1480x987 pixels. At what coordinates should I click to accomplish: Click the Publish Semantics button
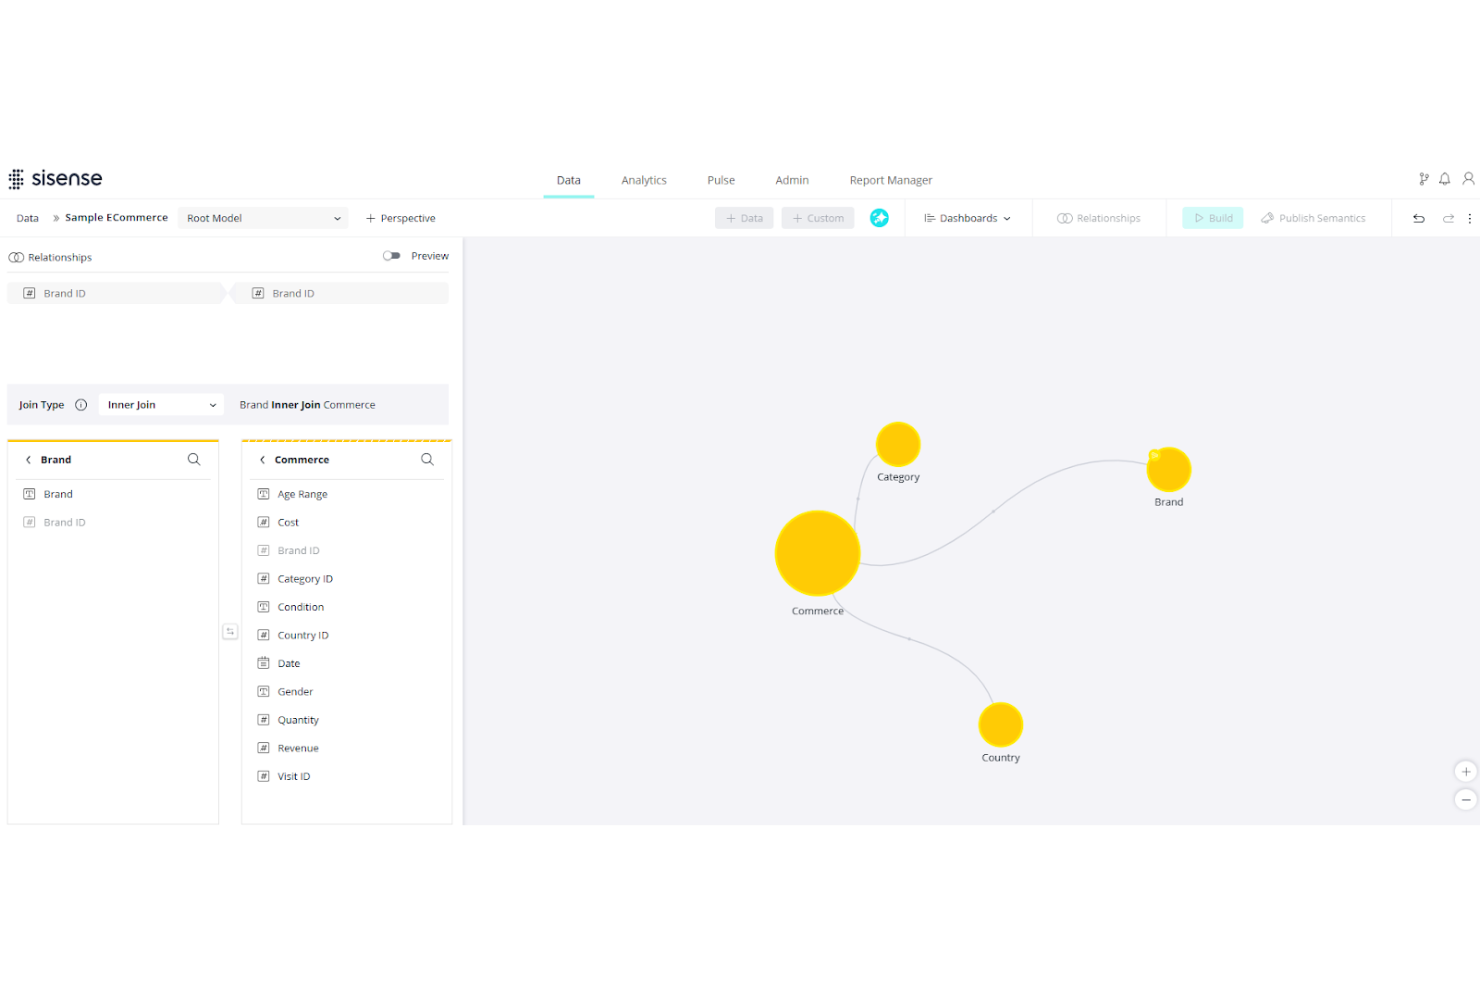1313,217
